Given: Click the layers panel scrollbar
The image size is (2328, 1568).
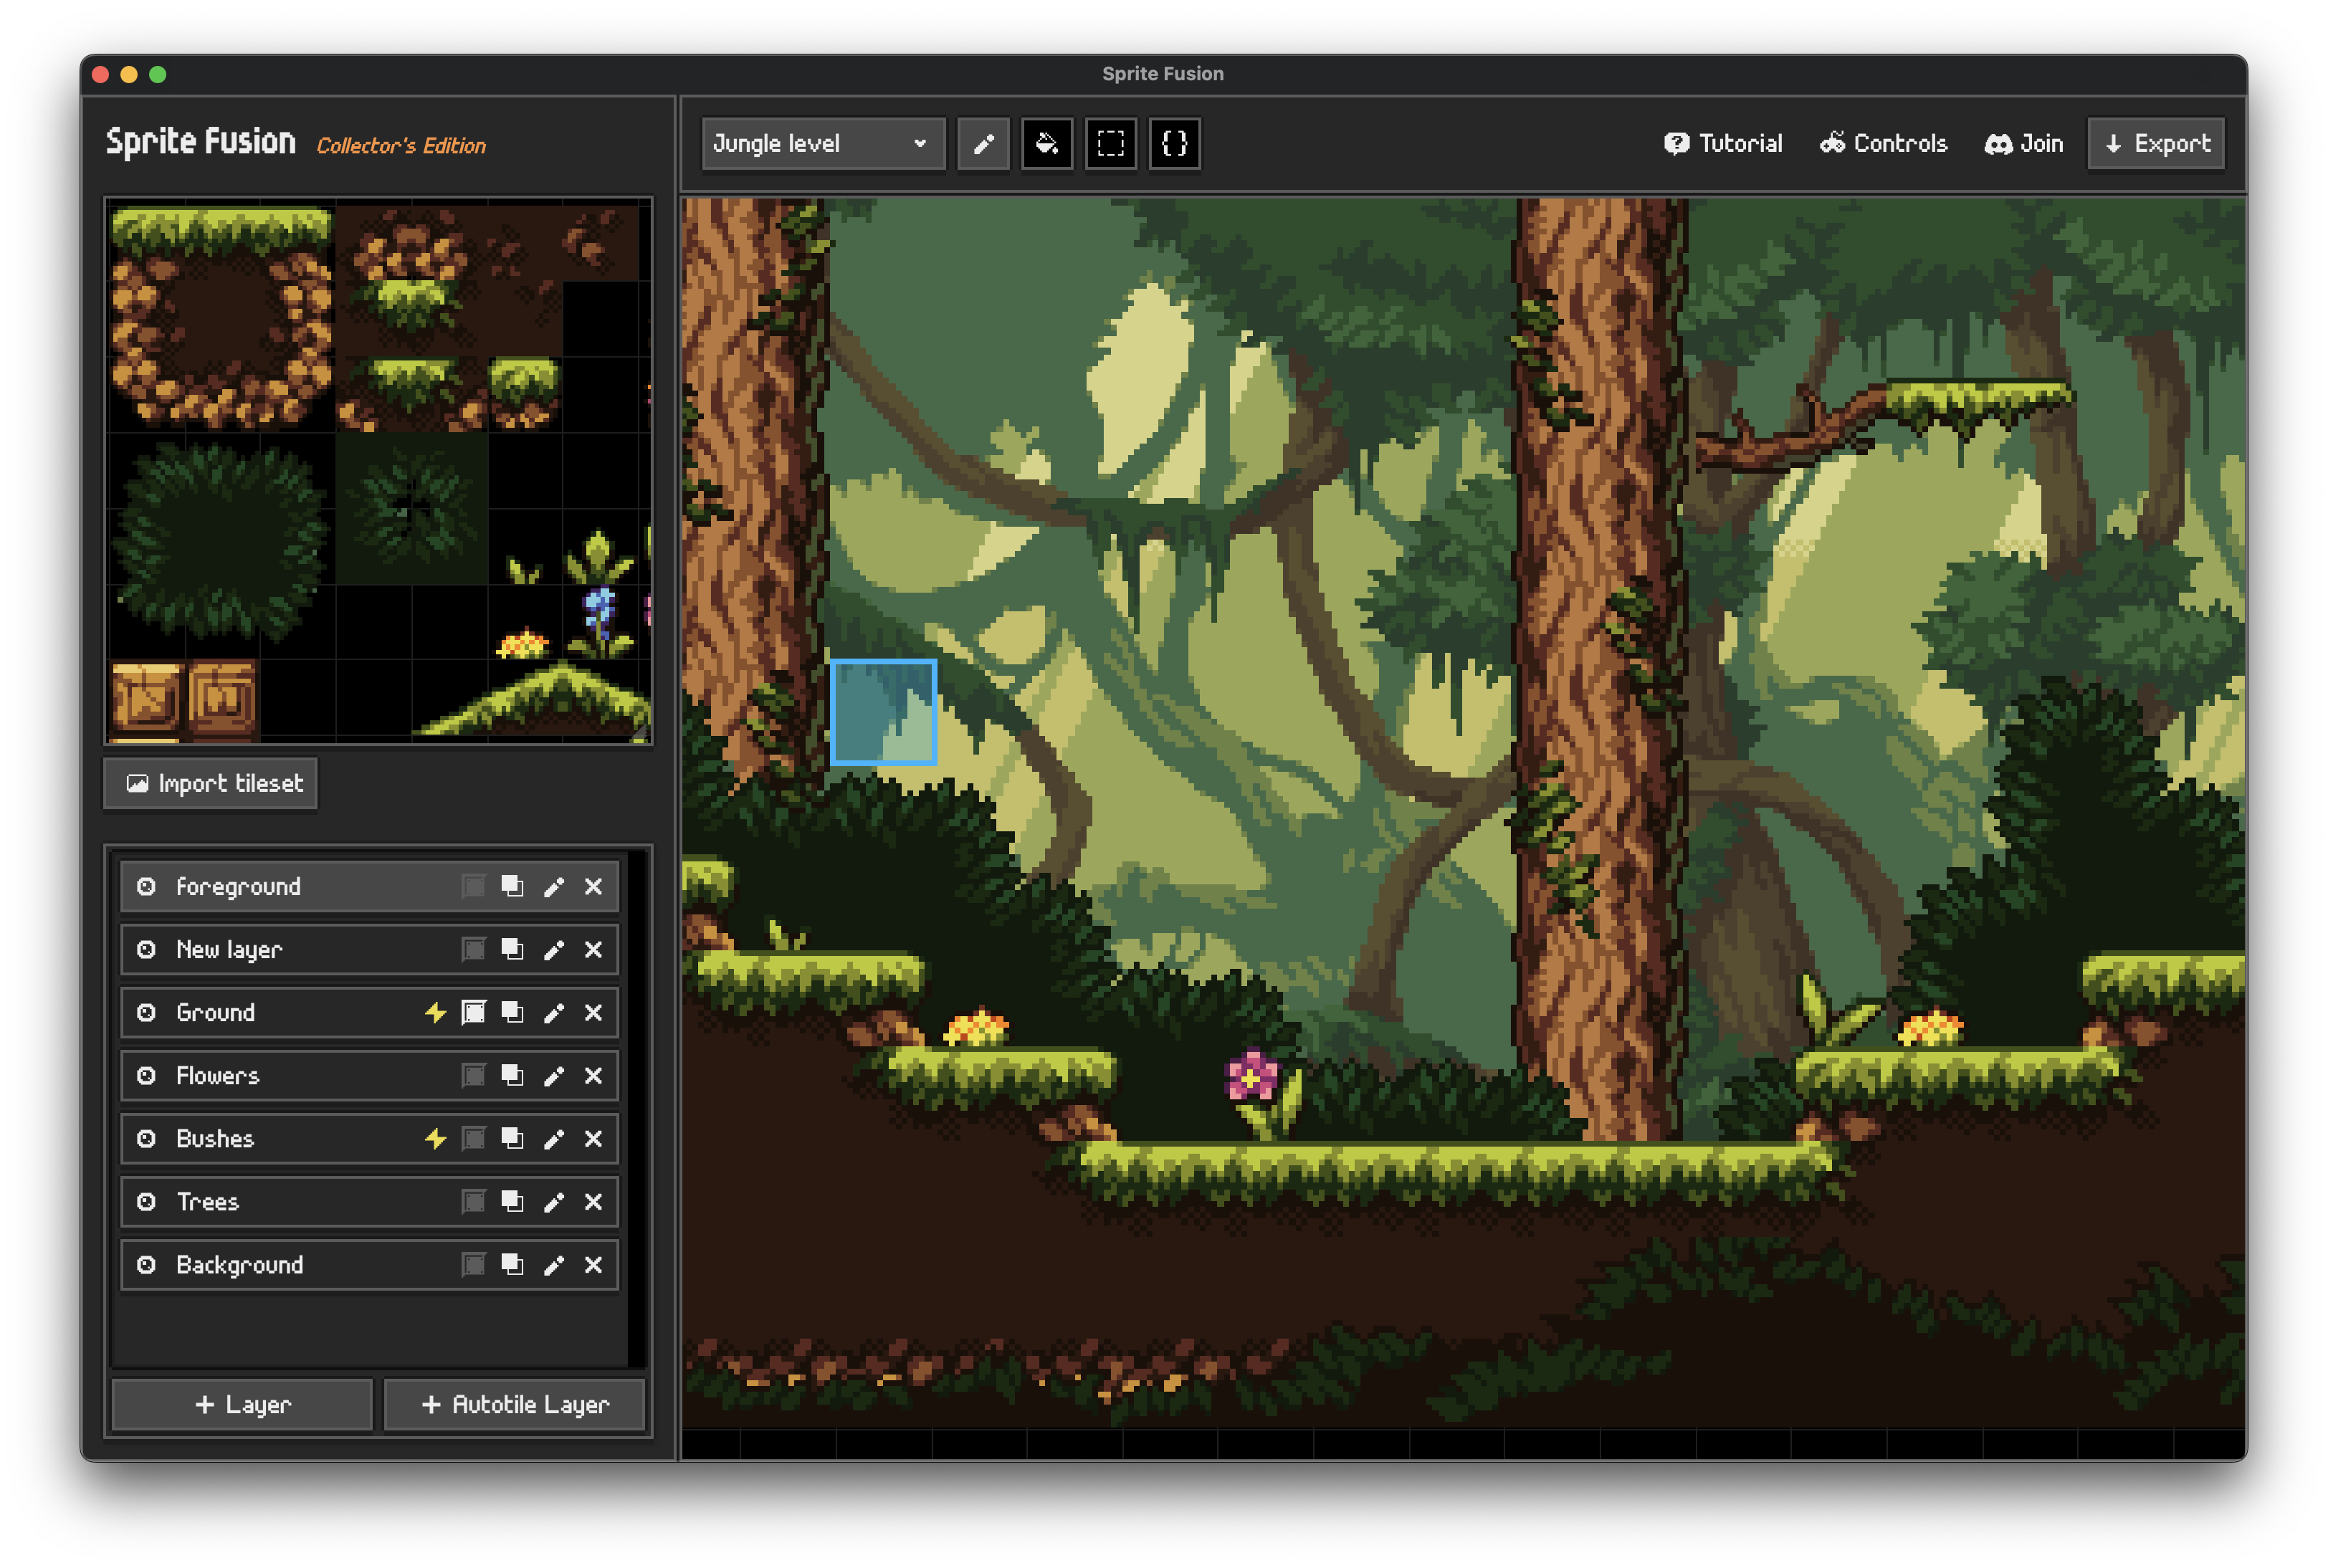Looking at the screenshot, I should click(x=636, y=1110).
